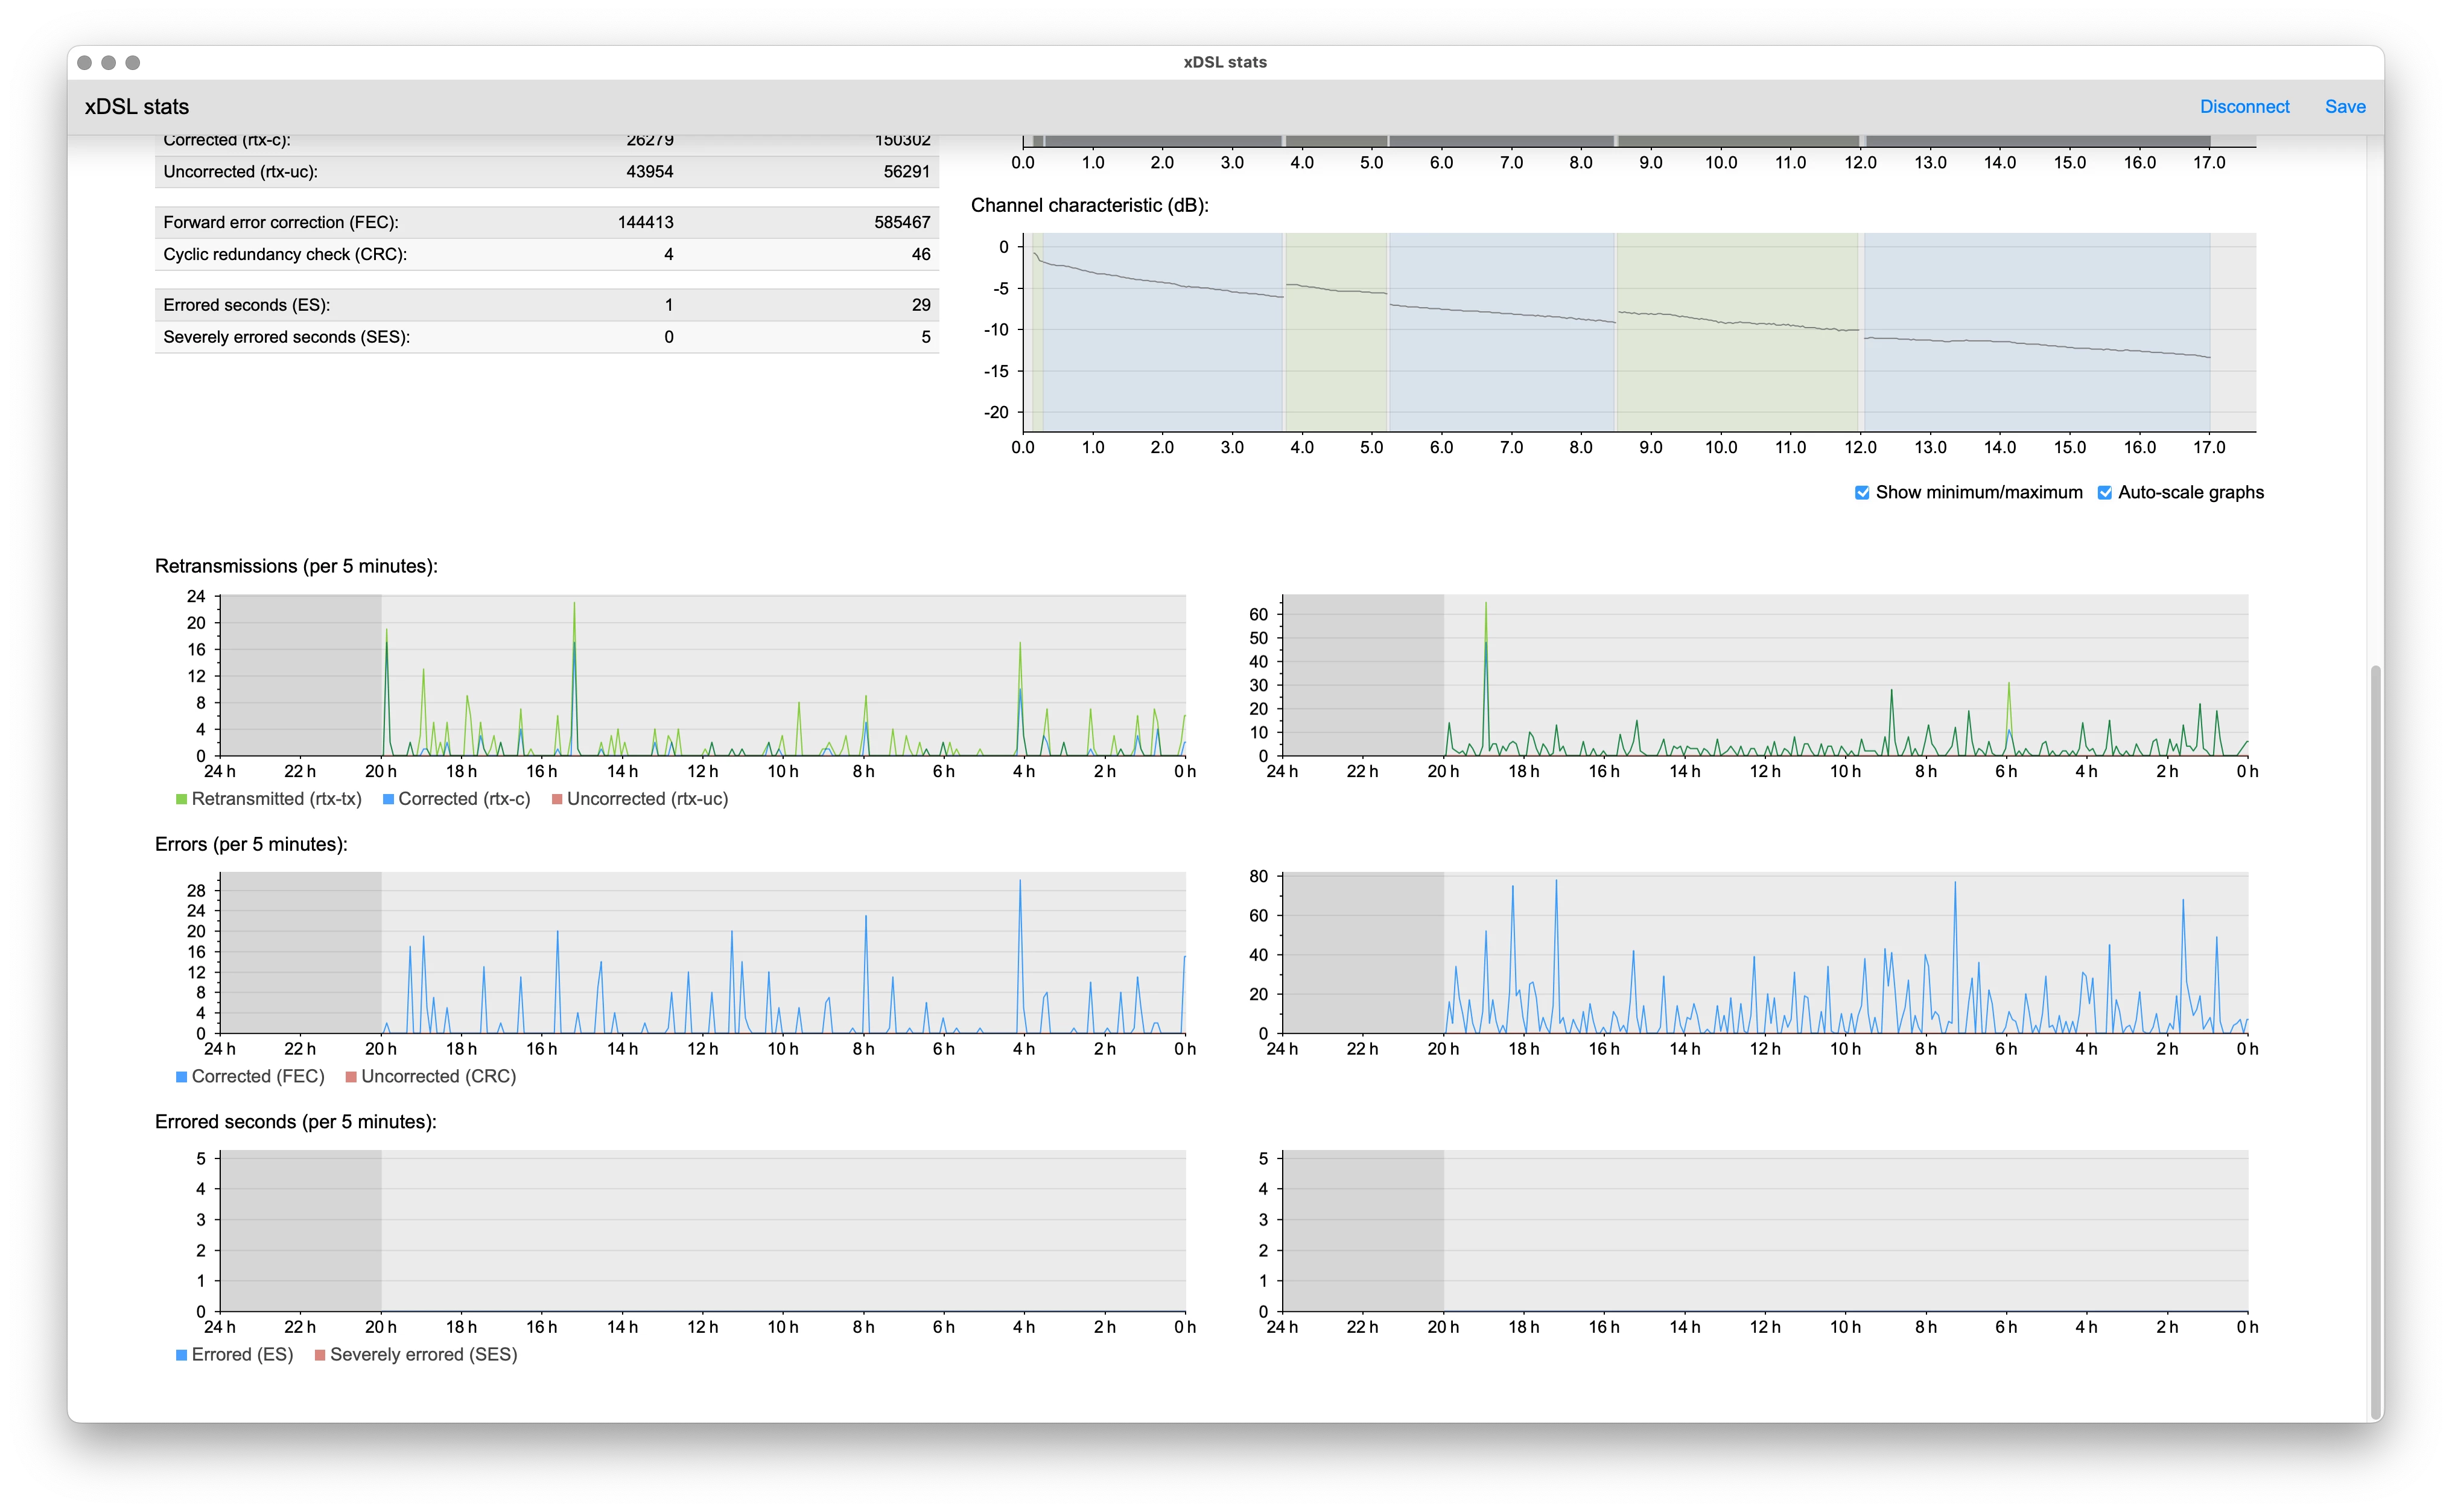2452x1512 pixels.
Task: Toggle Show minimum/maximum checkbox
Action: point(1862,492)
